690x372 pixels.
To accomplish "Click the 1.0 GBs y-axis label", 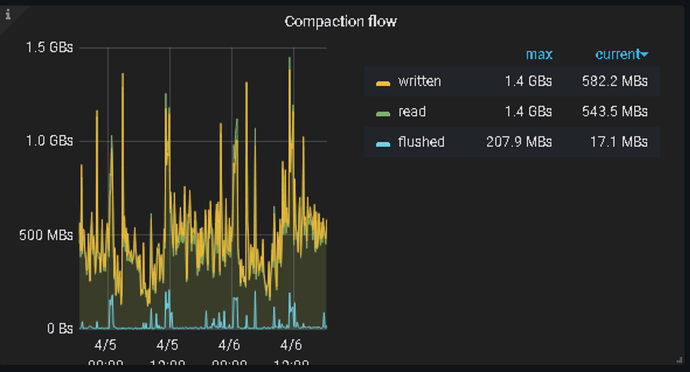I will tap(49, 141).
